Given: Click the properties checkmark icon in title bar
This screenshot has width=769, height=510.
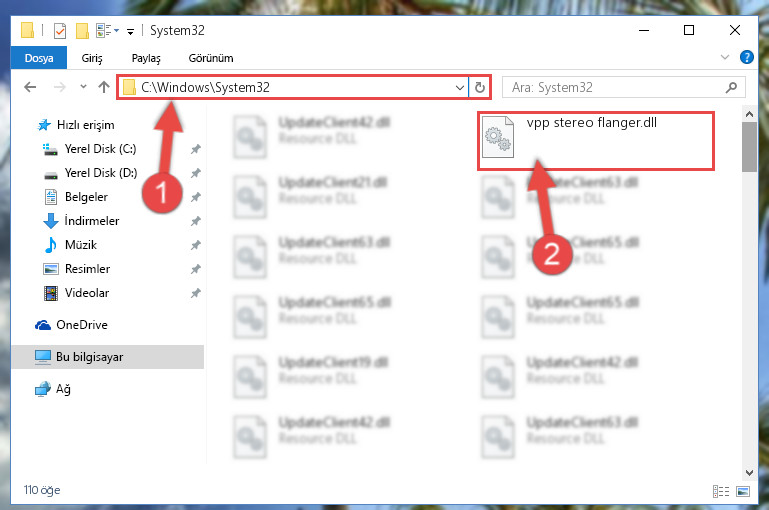Looking at the screenshot, I should click(x=60, y=31).
